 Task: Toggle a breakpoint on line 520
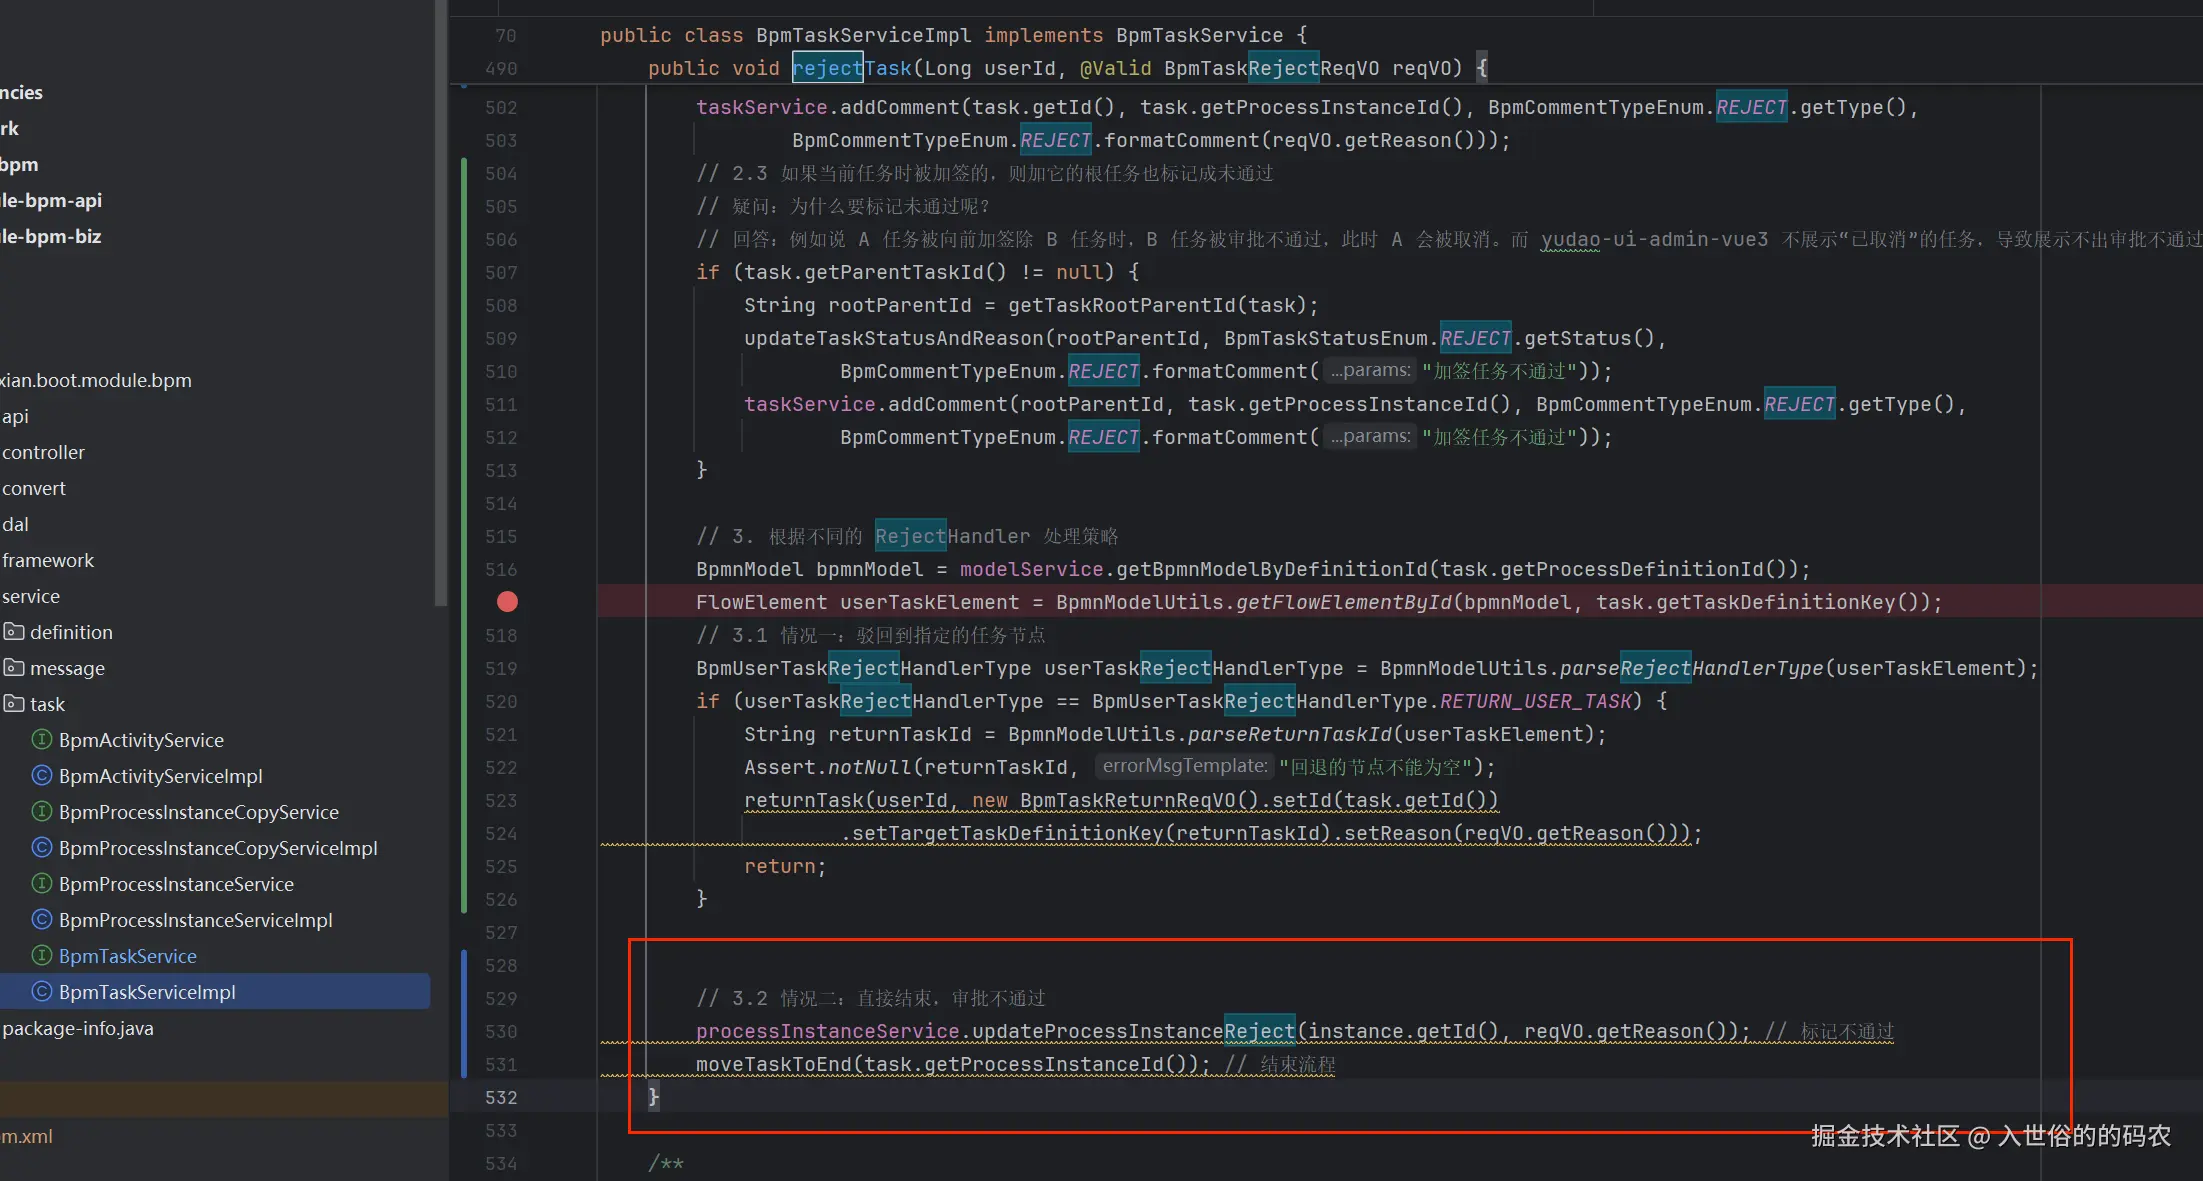coord(501,702)
